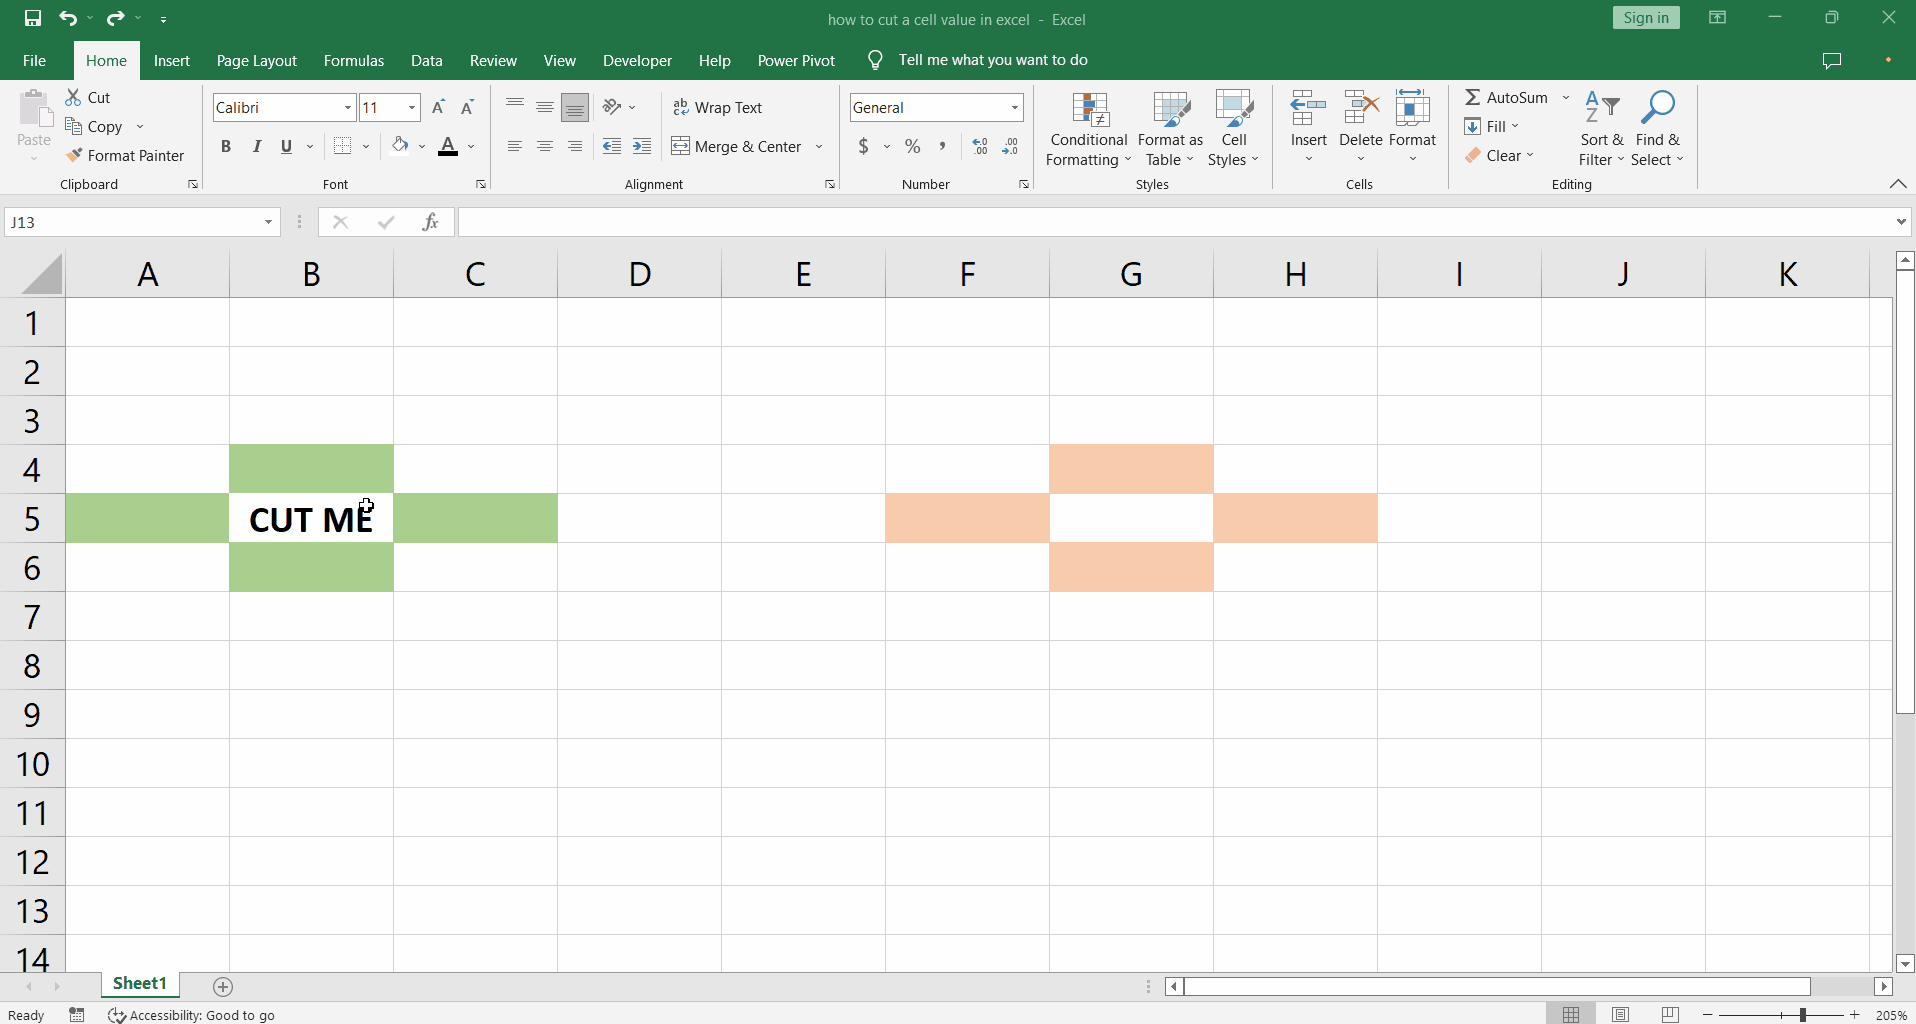
Task: Select the CUT ME cell B5
Action: click(311, 518)
